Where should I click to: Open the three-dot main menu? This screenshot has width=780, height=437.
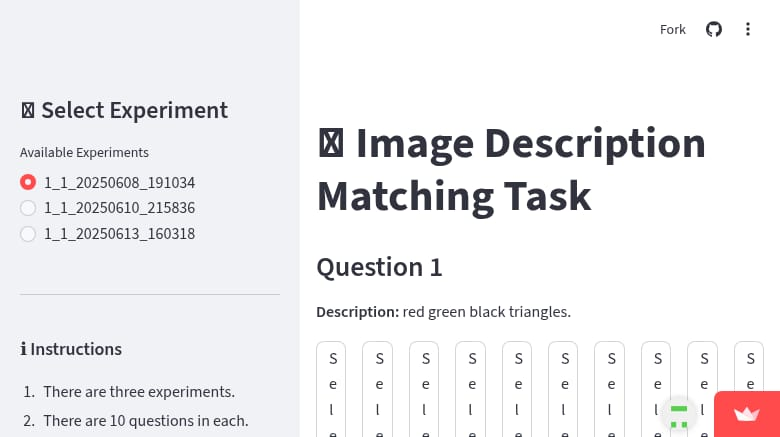[x=748, y=29]
